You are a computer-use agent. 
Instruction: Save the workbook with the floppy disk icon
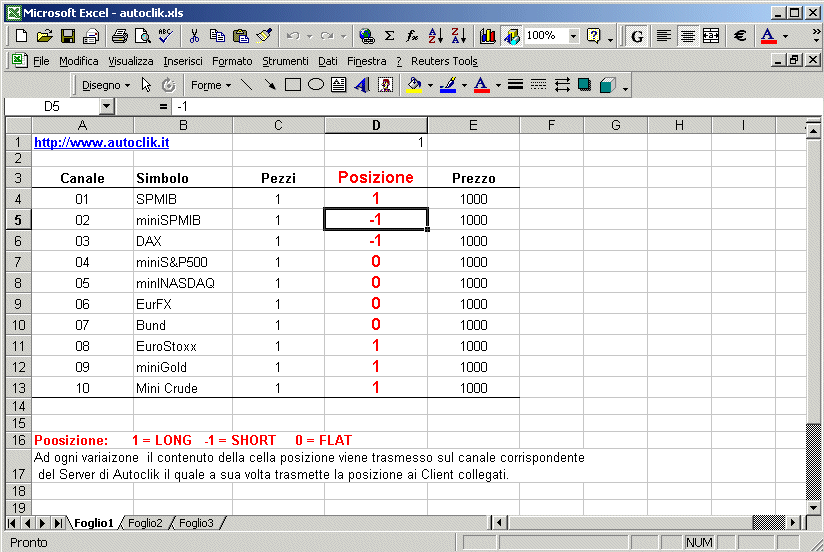click(x=68, y=36)
